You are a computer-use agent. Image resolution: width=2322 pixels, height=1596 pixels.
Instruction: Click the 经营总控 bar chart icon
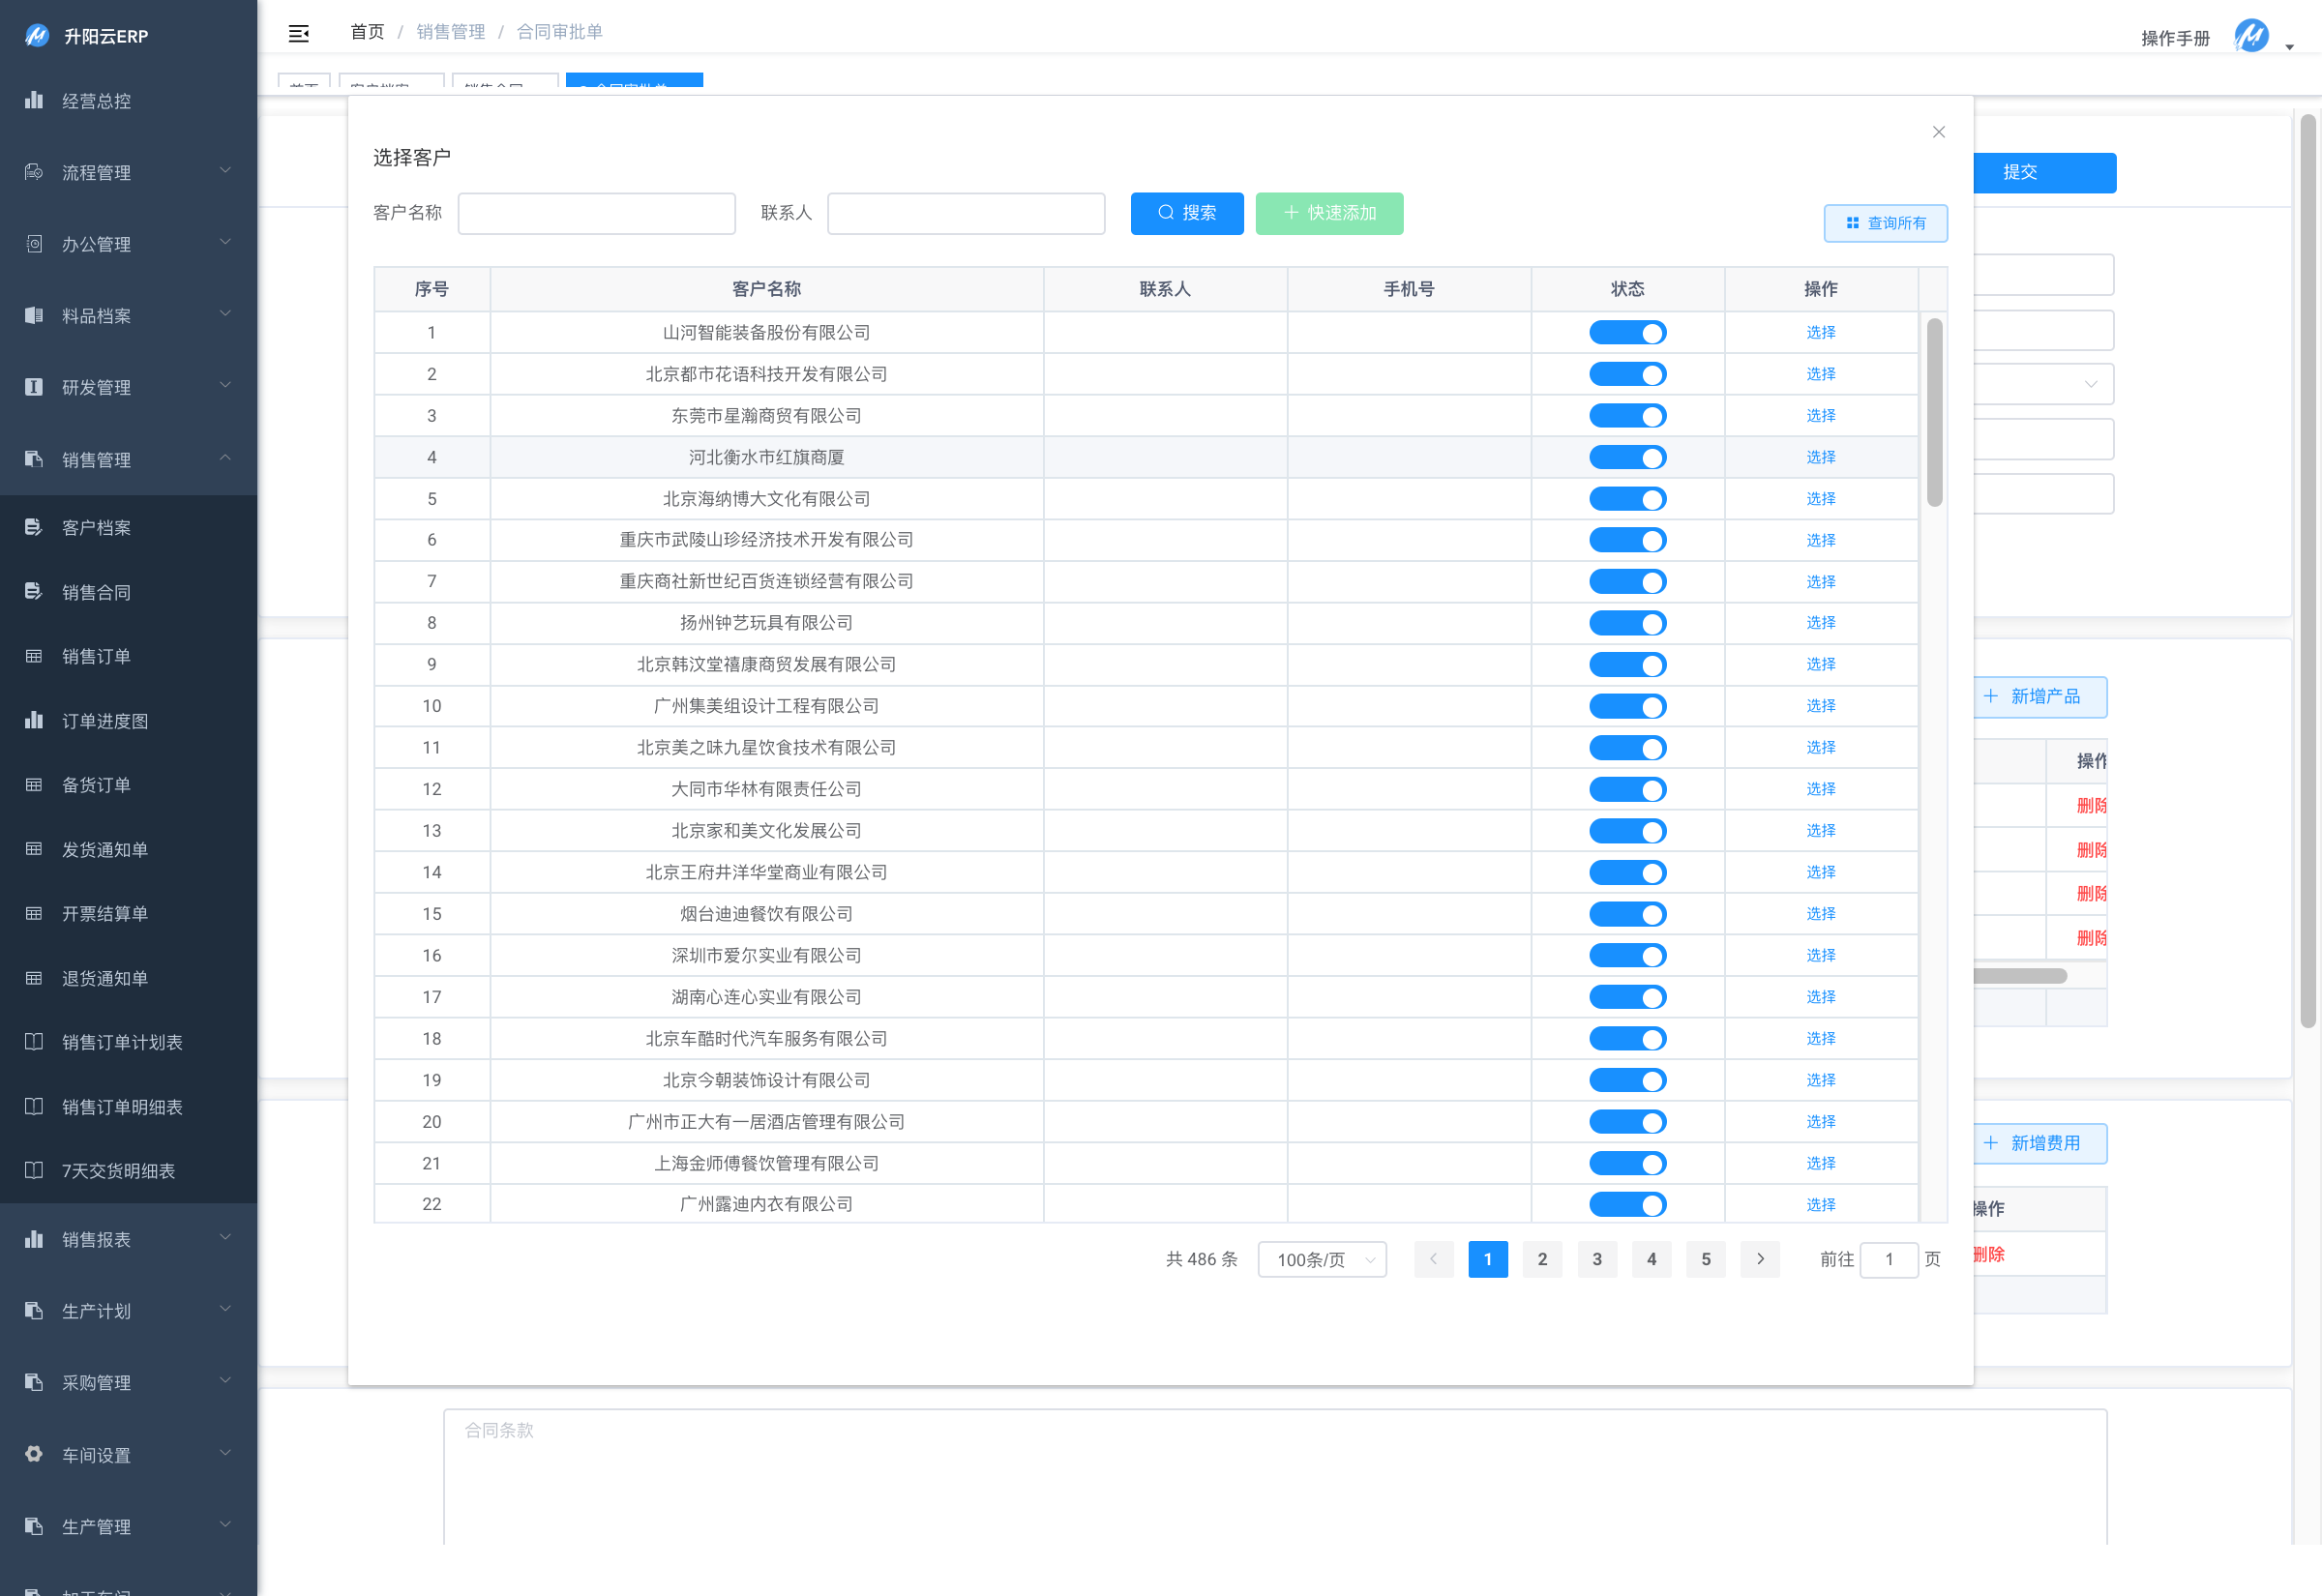tap(34, 100)
